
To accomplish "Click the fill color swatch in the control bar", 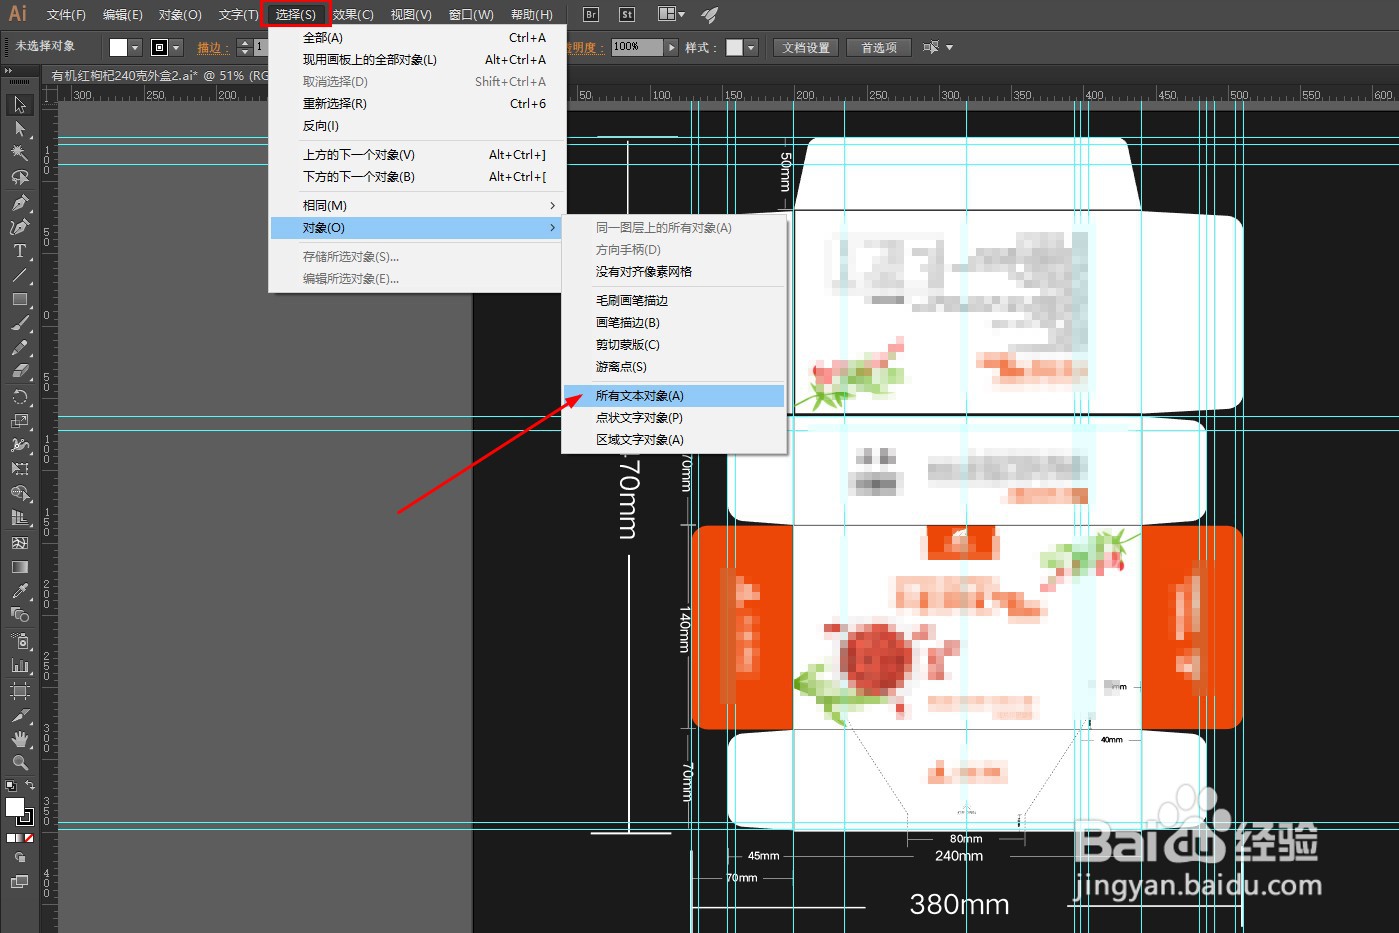I will [118, 47].
